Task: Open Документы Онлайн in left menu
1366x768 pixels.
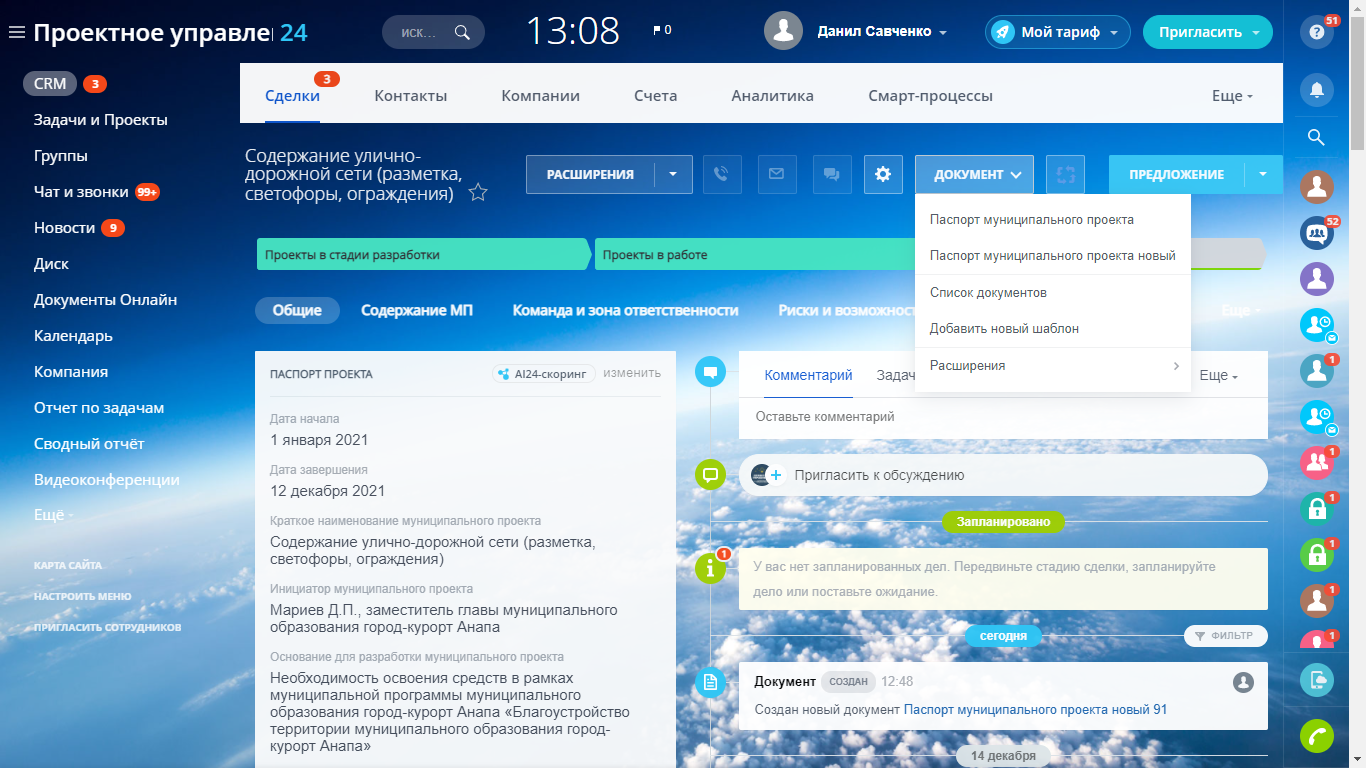Action: (105, 300)
